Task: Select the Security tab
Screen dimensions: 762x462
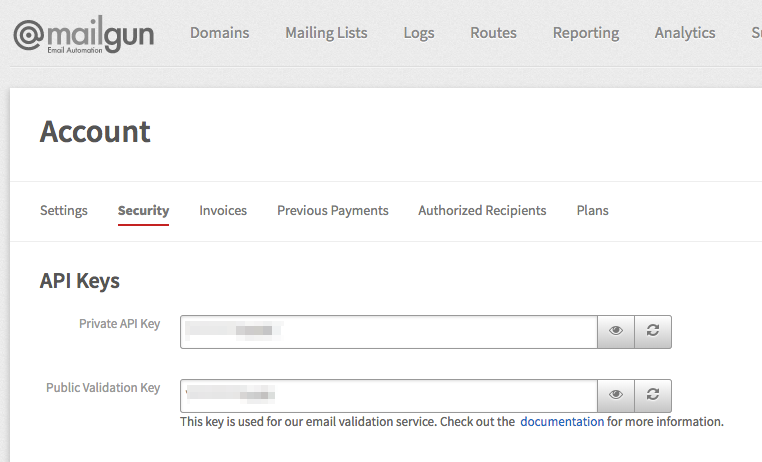Action: (143, 211)
